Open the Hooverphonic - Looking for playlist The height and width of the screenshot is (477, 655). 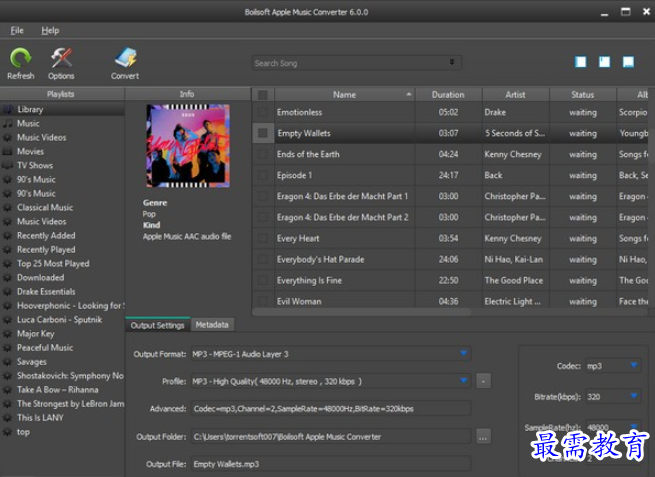tap(62, 306)
